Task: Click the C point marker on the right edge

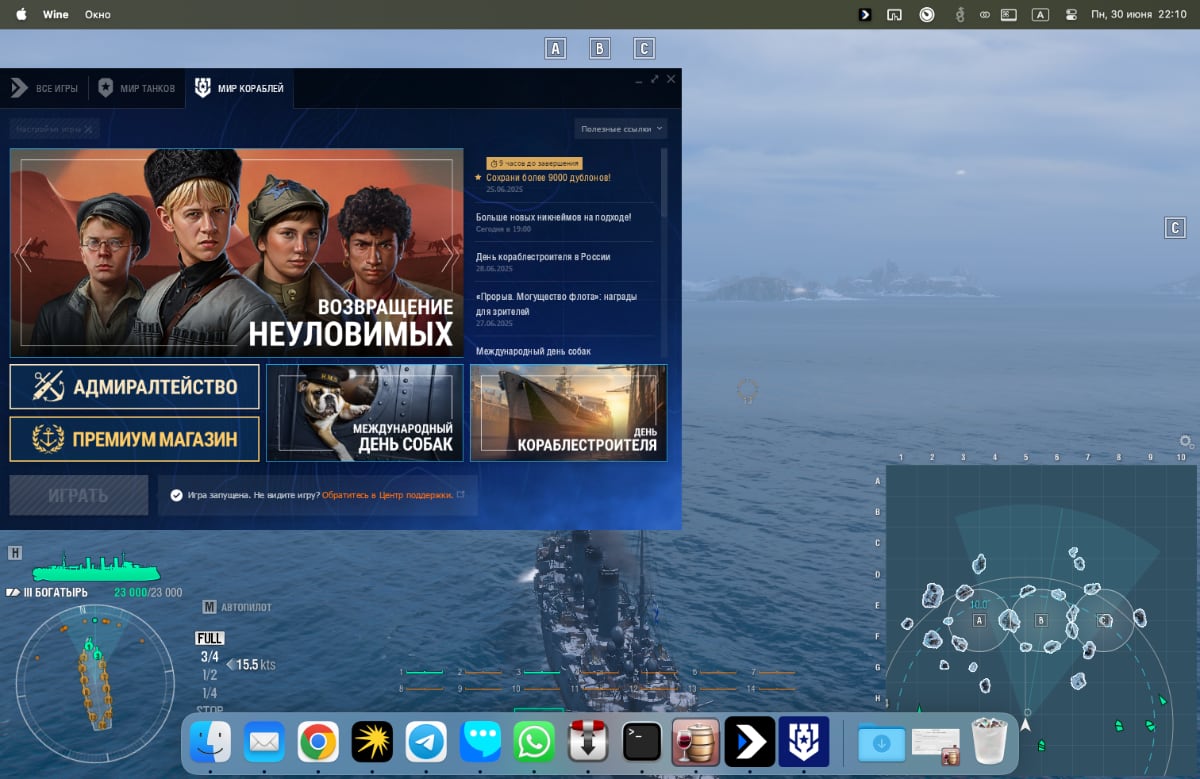Action: coord(1176,228)
